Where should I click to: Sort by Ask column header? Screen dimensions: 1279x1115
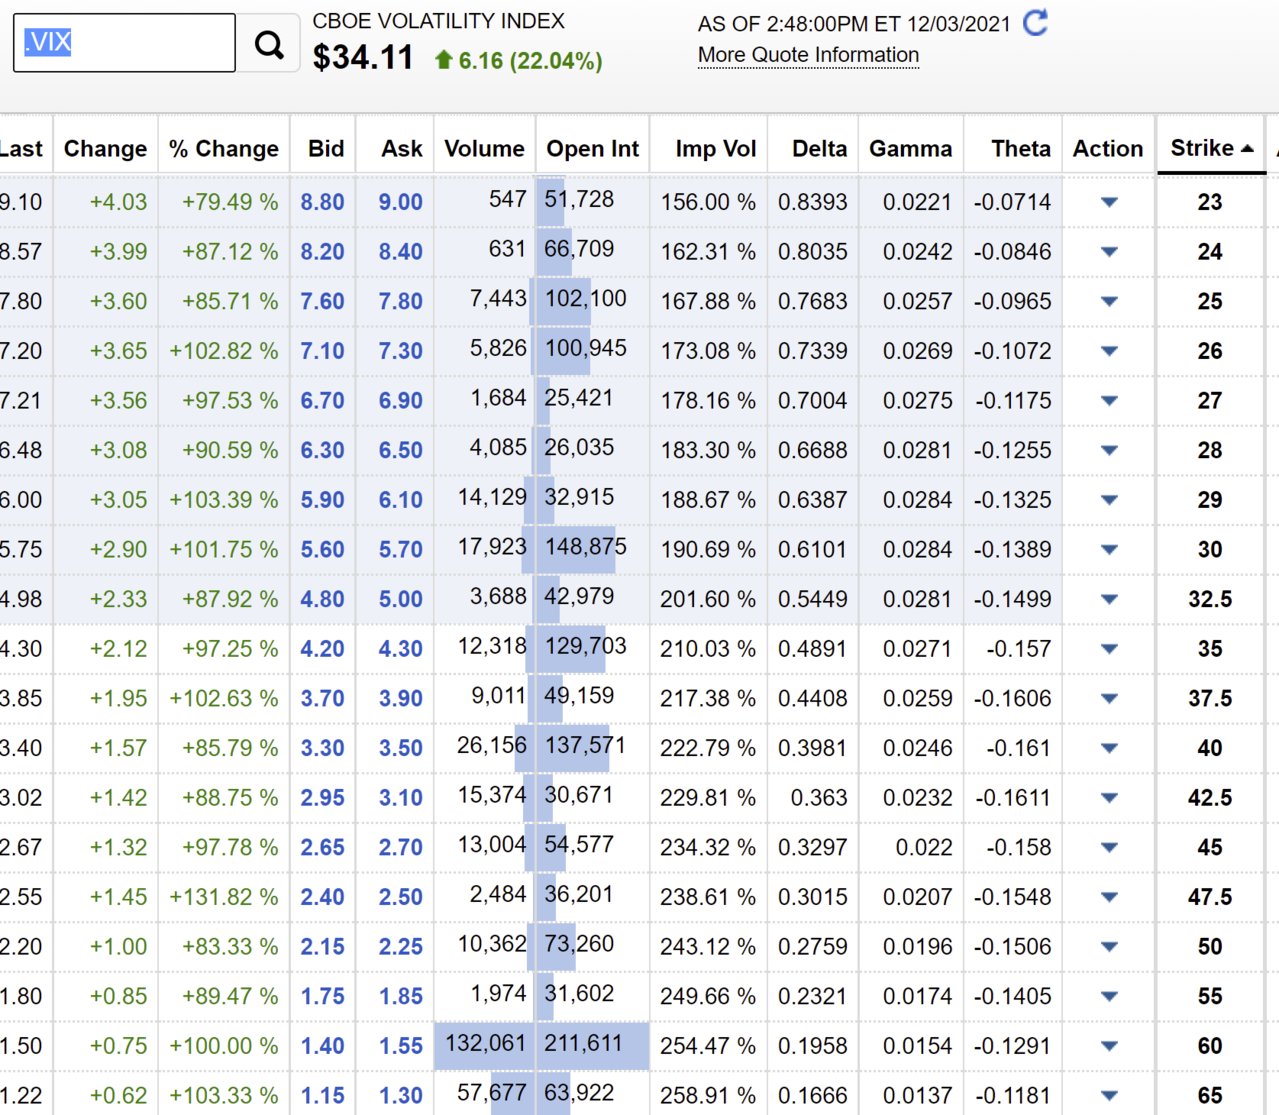[402, 149]
